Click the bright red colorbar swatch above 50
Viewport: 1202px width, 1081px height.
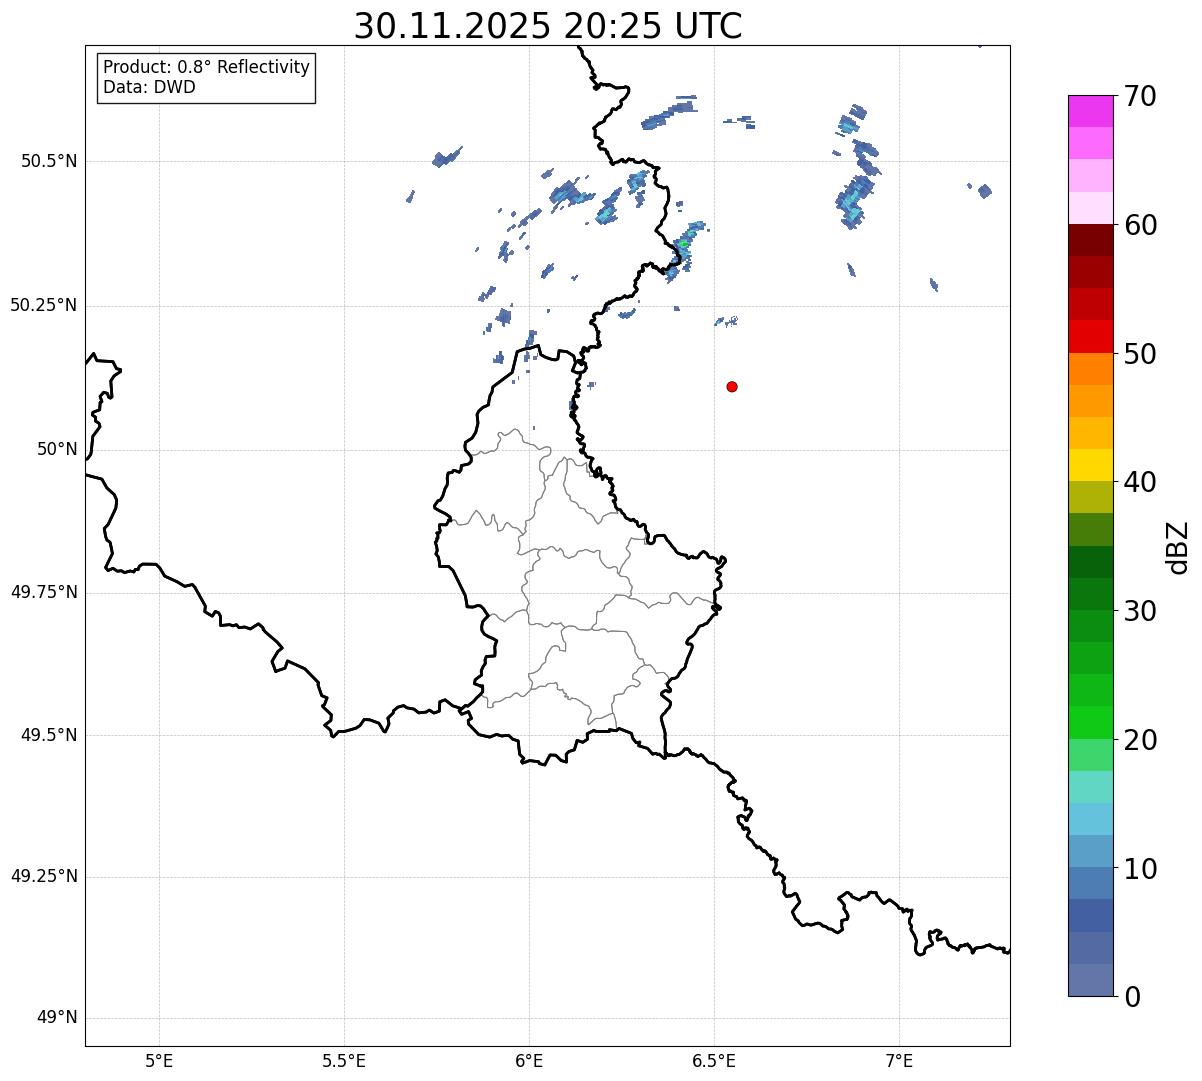pos(1091,337)
